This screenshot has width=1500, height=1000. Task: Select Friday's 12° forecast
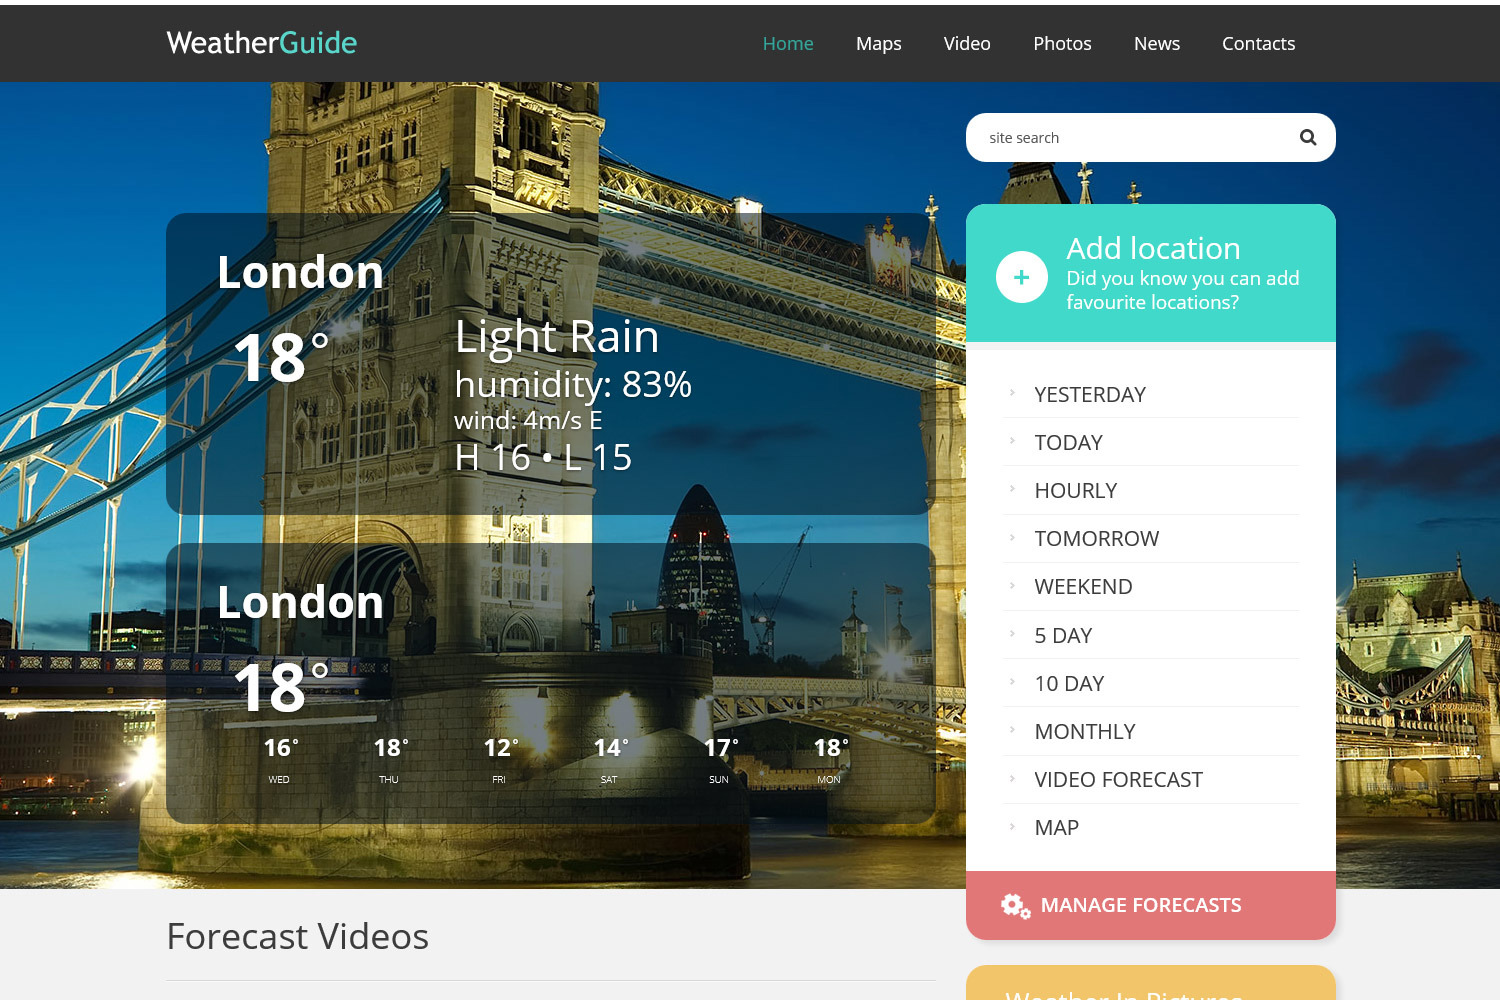coord(498,757)
